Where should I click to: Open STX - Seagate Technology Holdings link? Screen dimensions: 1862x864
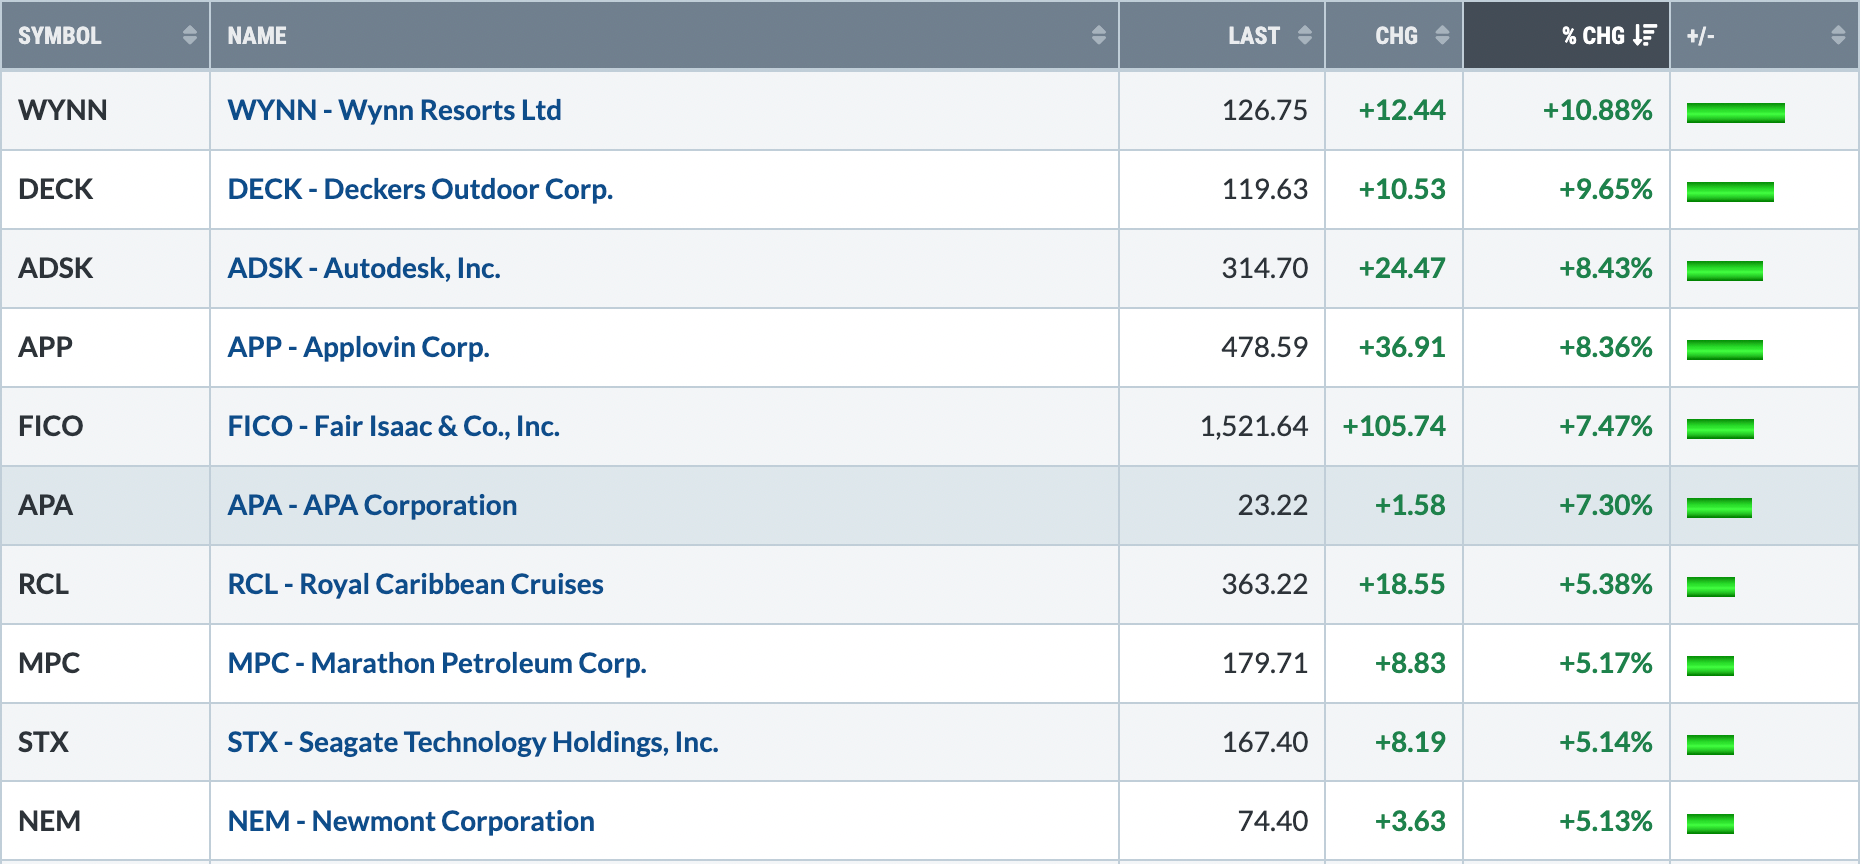473,742
